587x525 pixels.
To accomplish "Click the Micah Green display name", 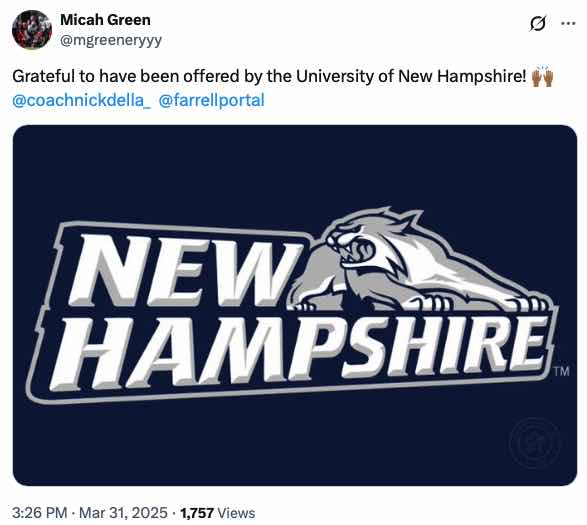I will click(x=105, y=20).
